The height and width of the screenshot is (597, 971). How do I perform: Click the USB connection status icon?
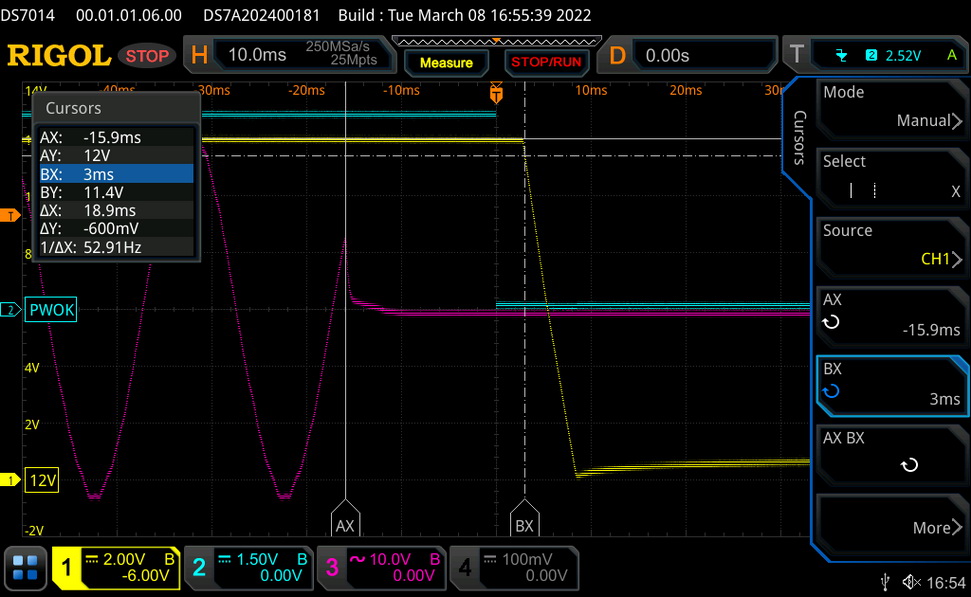coord(886,582)
